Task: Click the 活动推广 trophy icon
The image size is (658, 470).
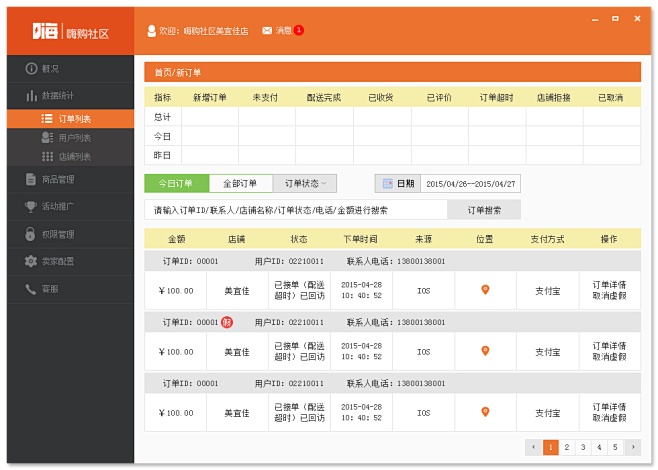Action: (x=31, y=206)
